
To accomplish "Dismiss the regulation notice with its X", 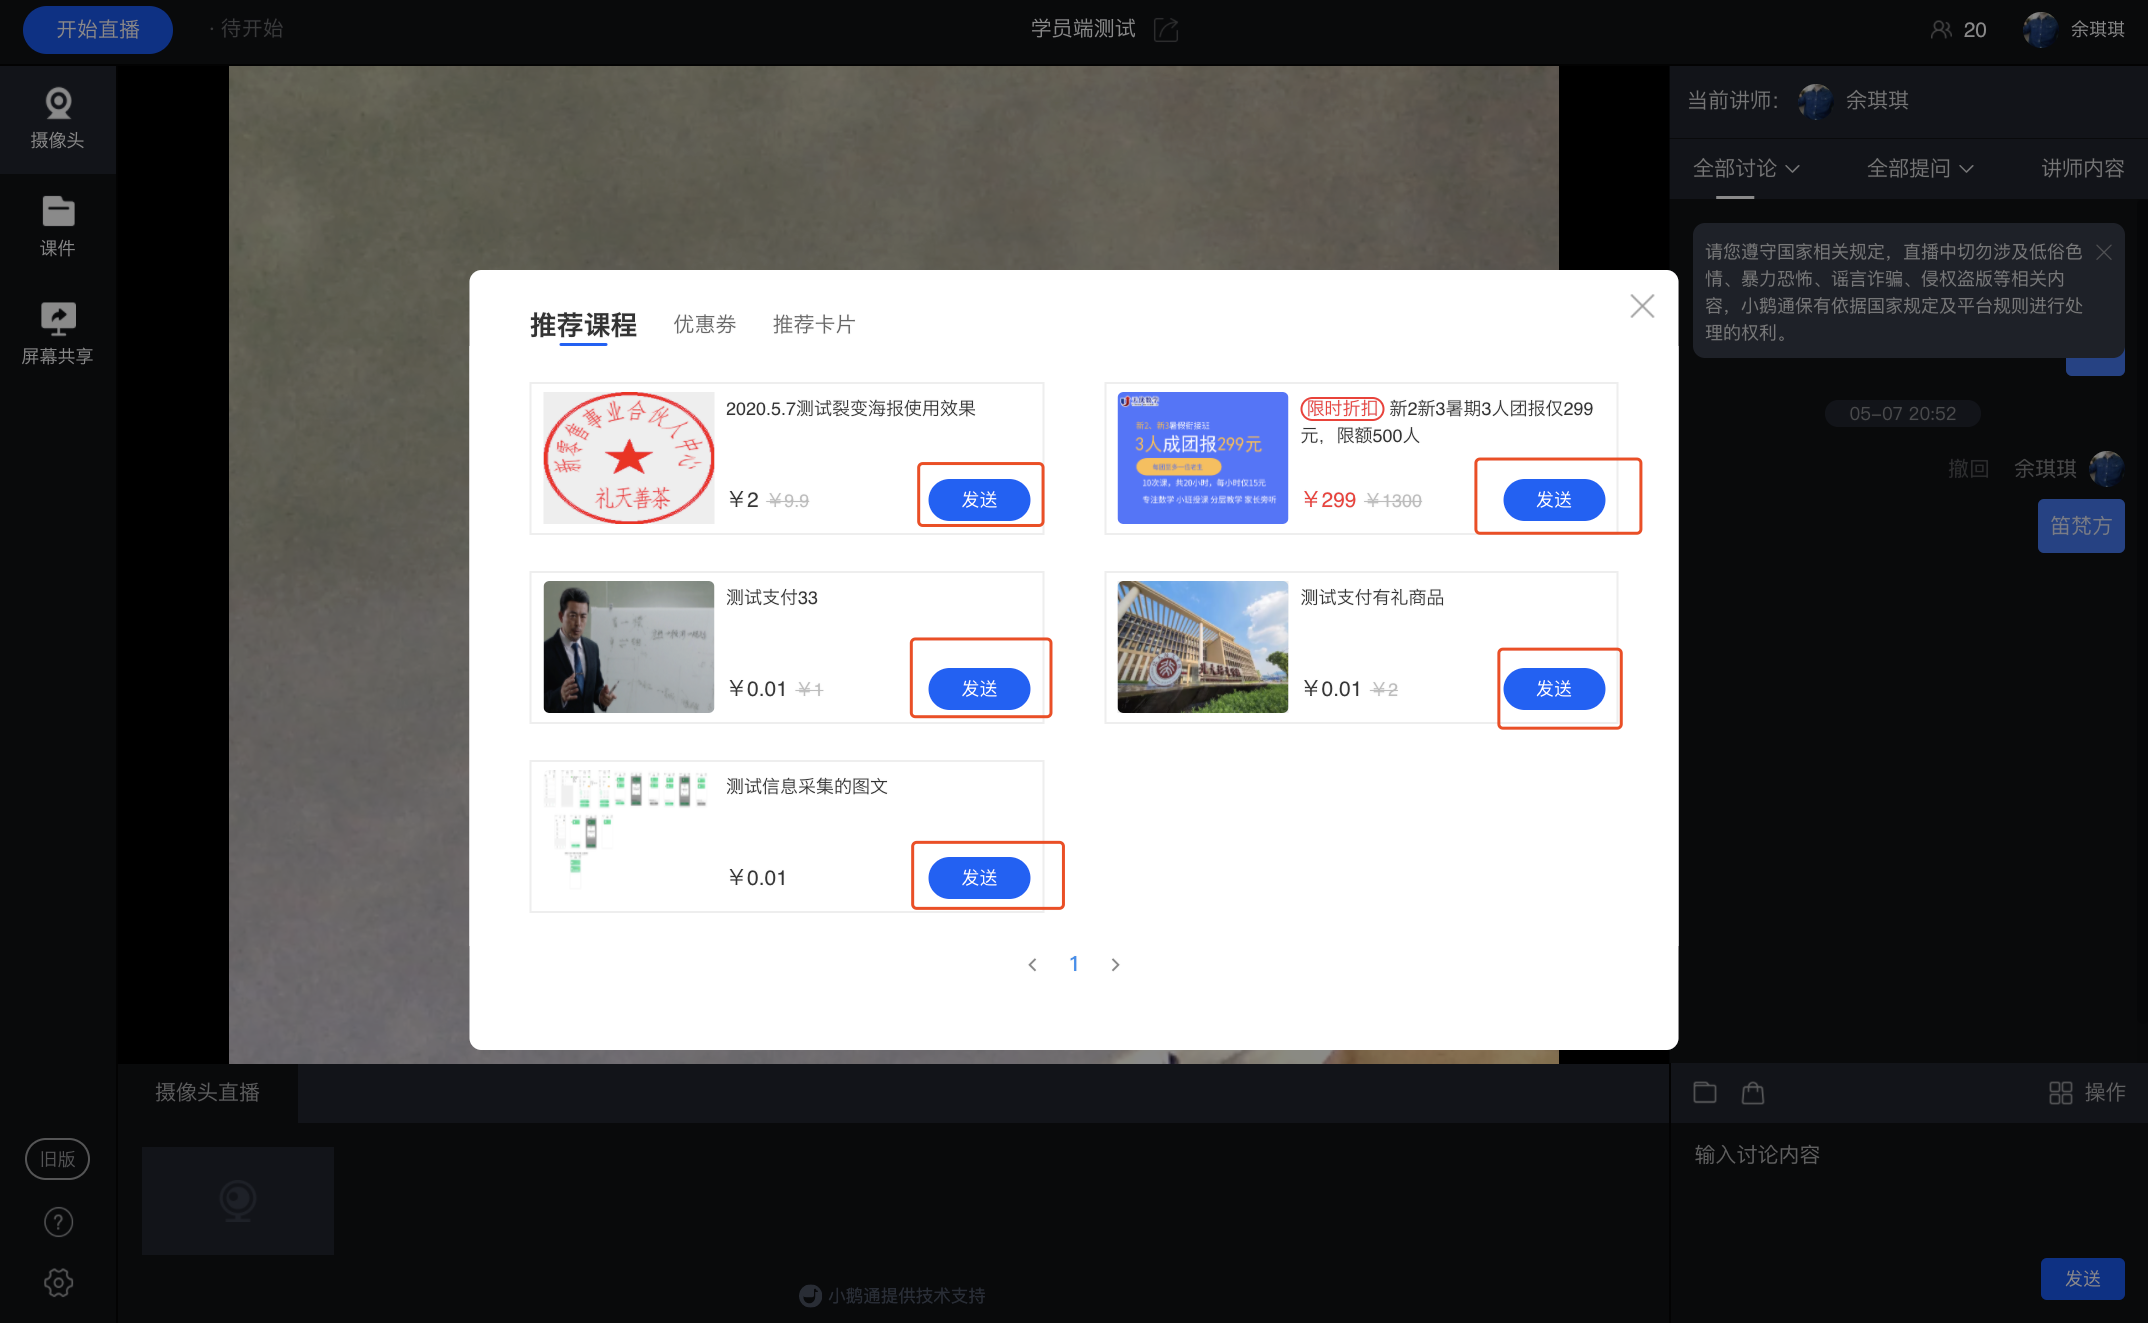I will tap(2104, 252).
